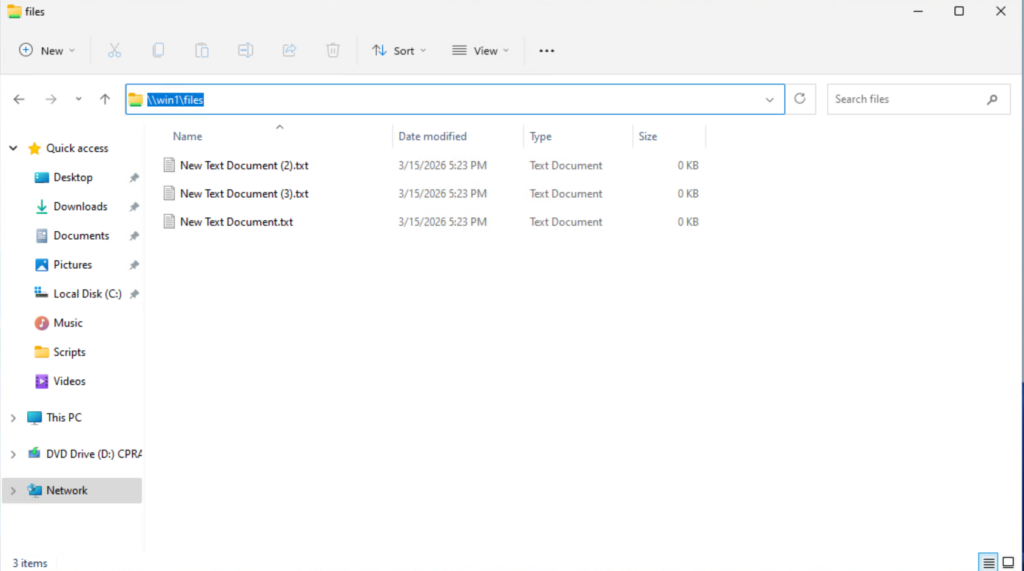Screen dimensions: 1024x571
Task: Go back with the Back arrow
Action: [19, 99]
